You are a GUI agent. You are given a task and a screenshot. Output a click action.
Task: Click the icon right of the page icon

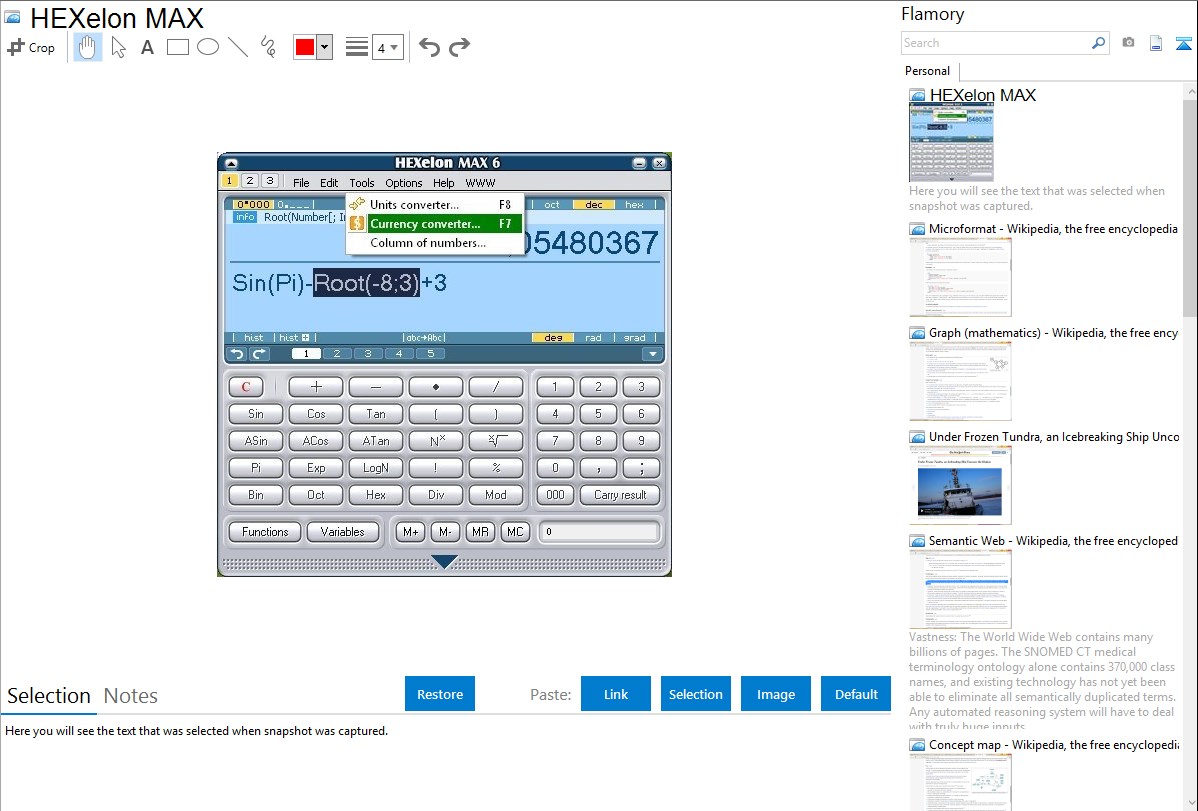(1183, 44)
